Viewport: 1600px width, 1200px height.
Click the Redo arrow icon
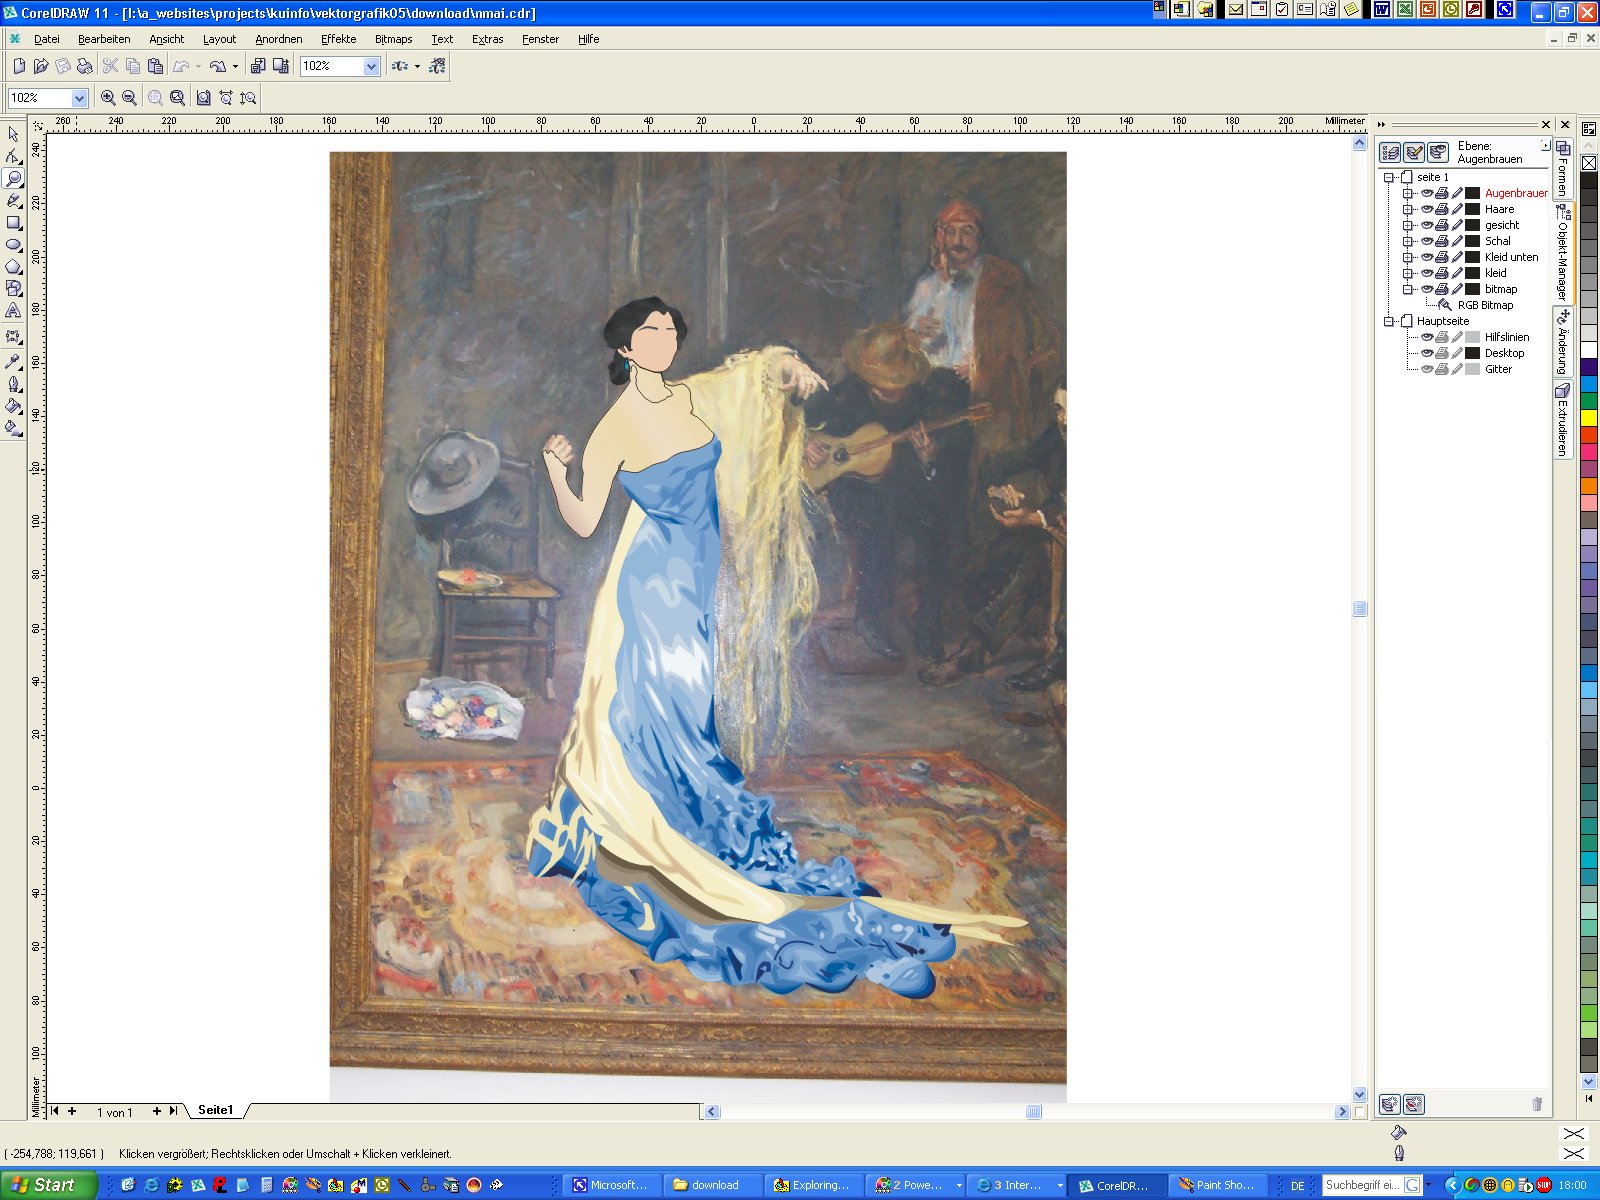pos(217,66)
